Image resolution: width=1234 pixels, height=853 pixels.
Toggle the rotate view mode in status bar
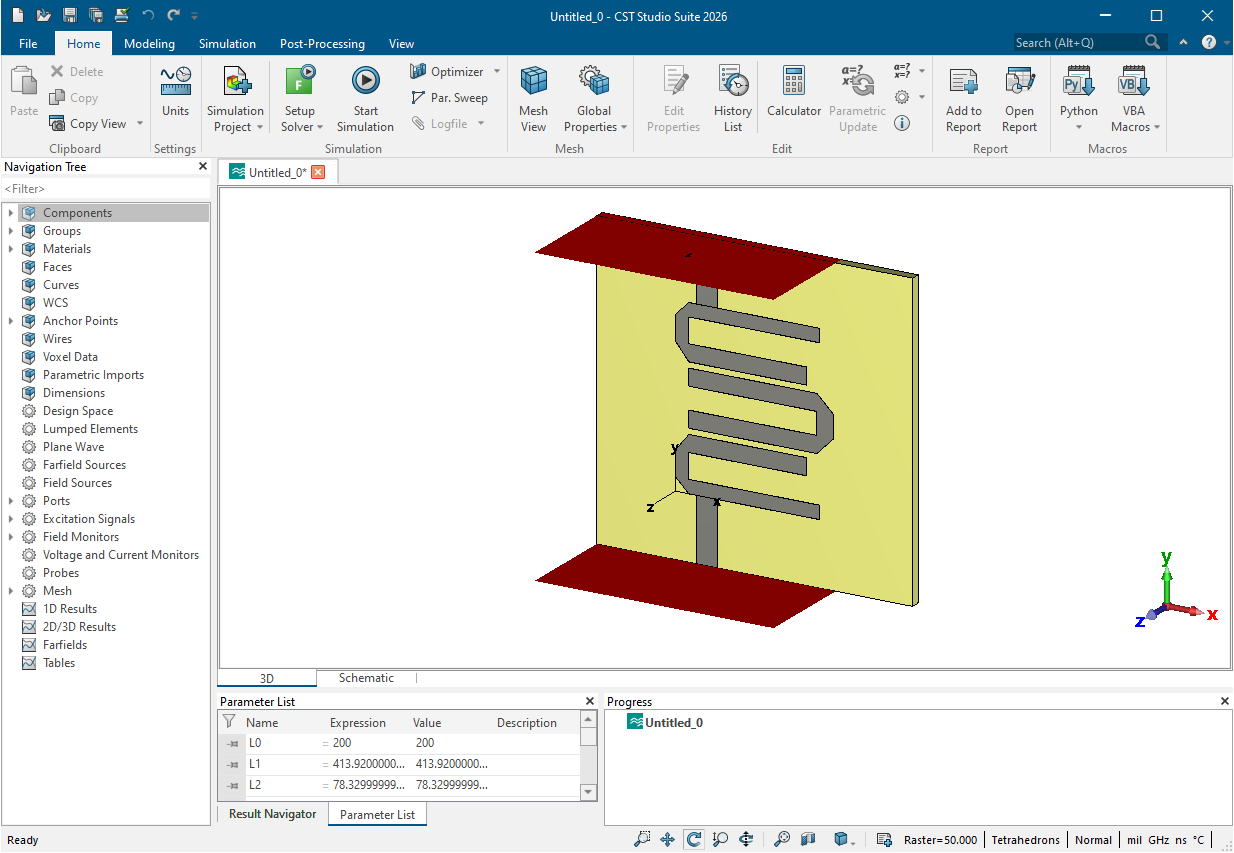click(x=693, y=840)
